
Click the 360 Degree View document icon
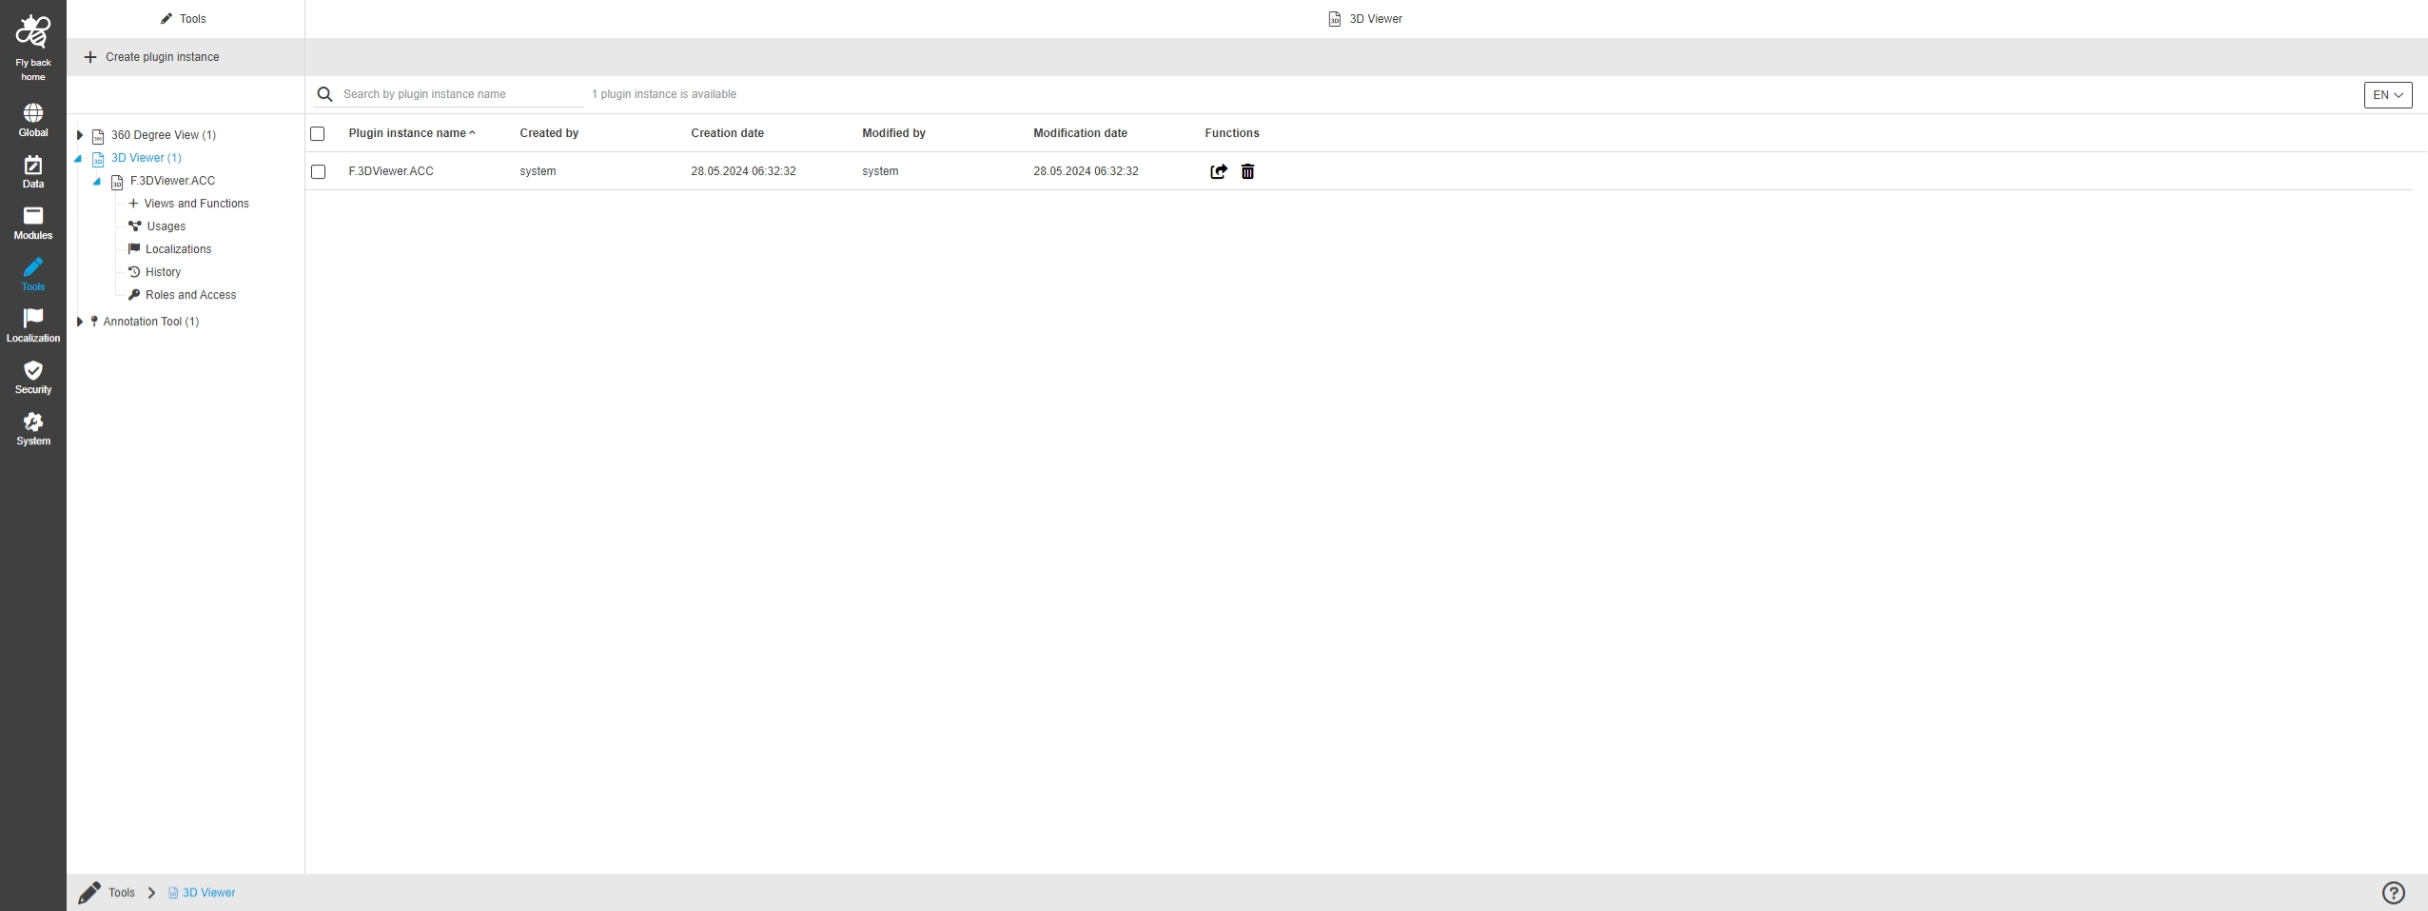(98, 136)
